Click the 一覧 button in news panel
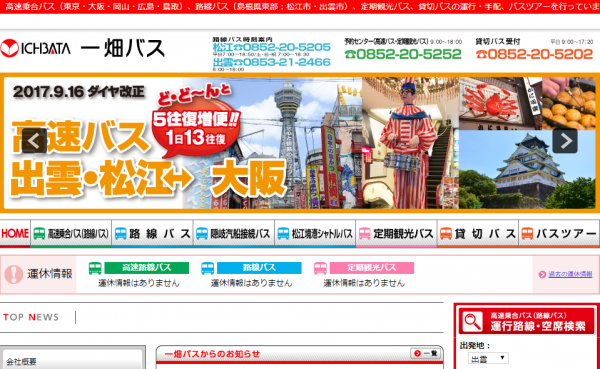The width and height of the screenshot is (600, 369). pyautogui.click(x=426, y=353)
